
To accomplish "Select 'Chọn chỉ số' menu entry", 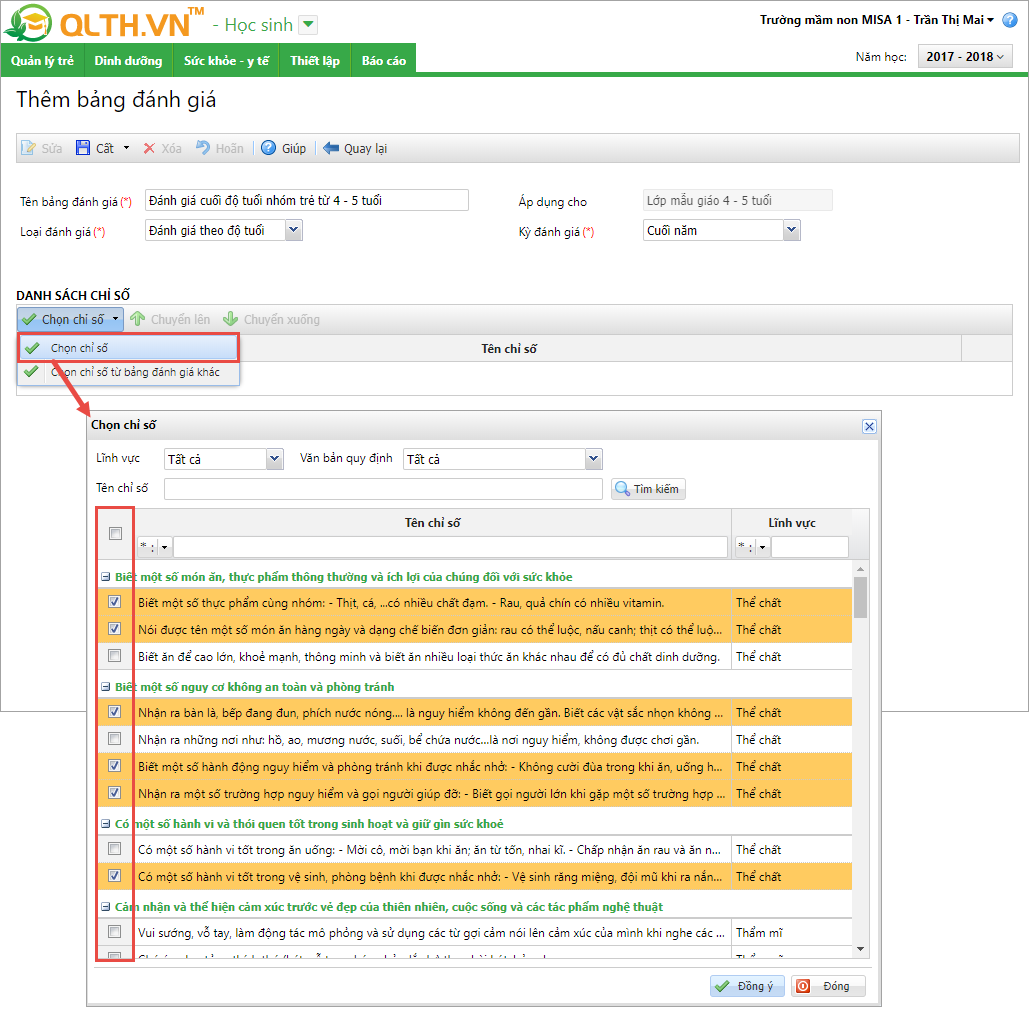I will [129, 348].
